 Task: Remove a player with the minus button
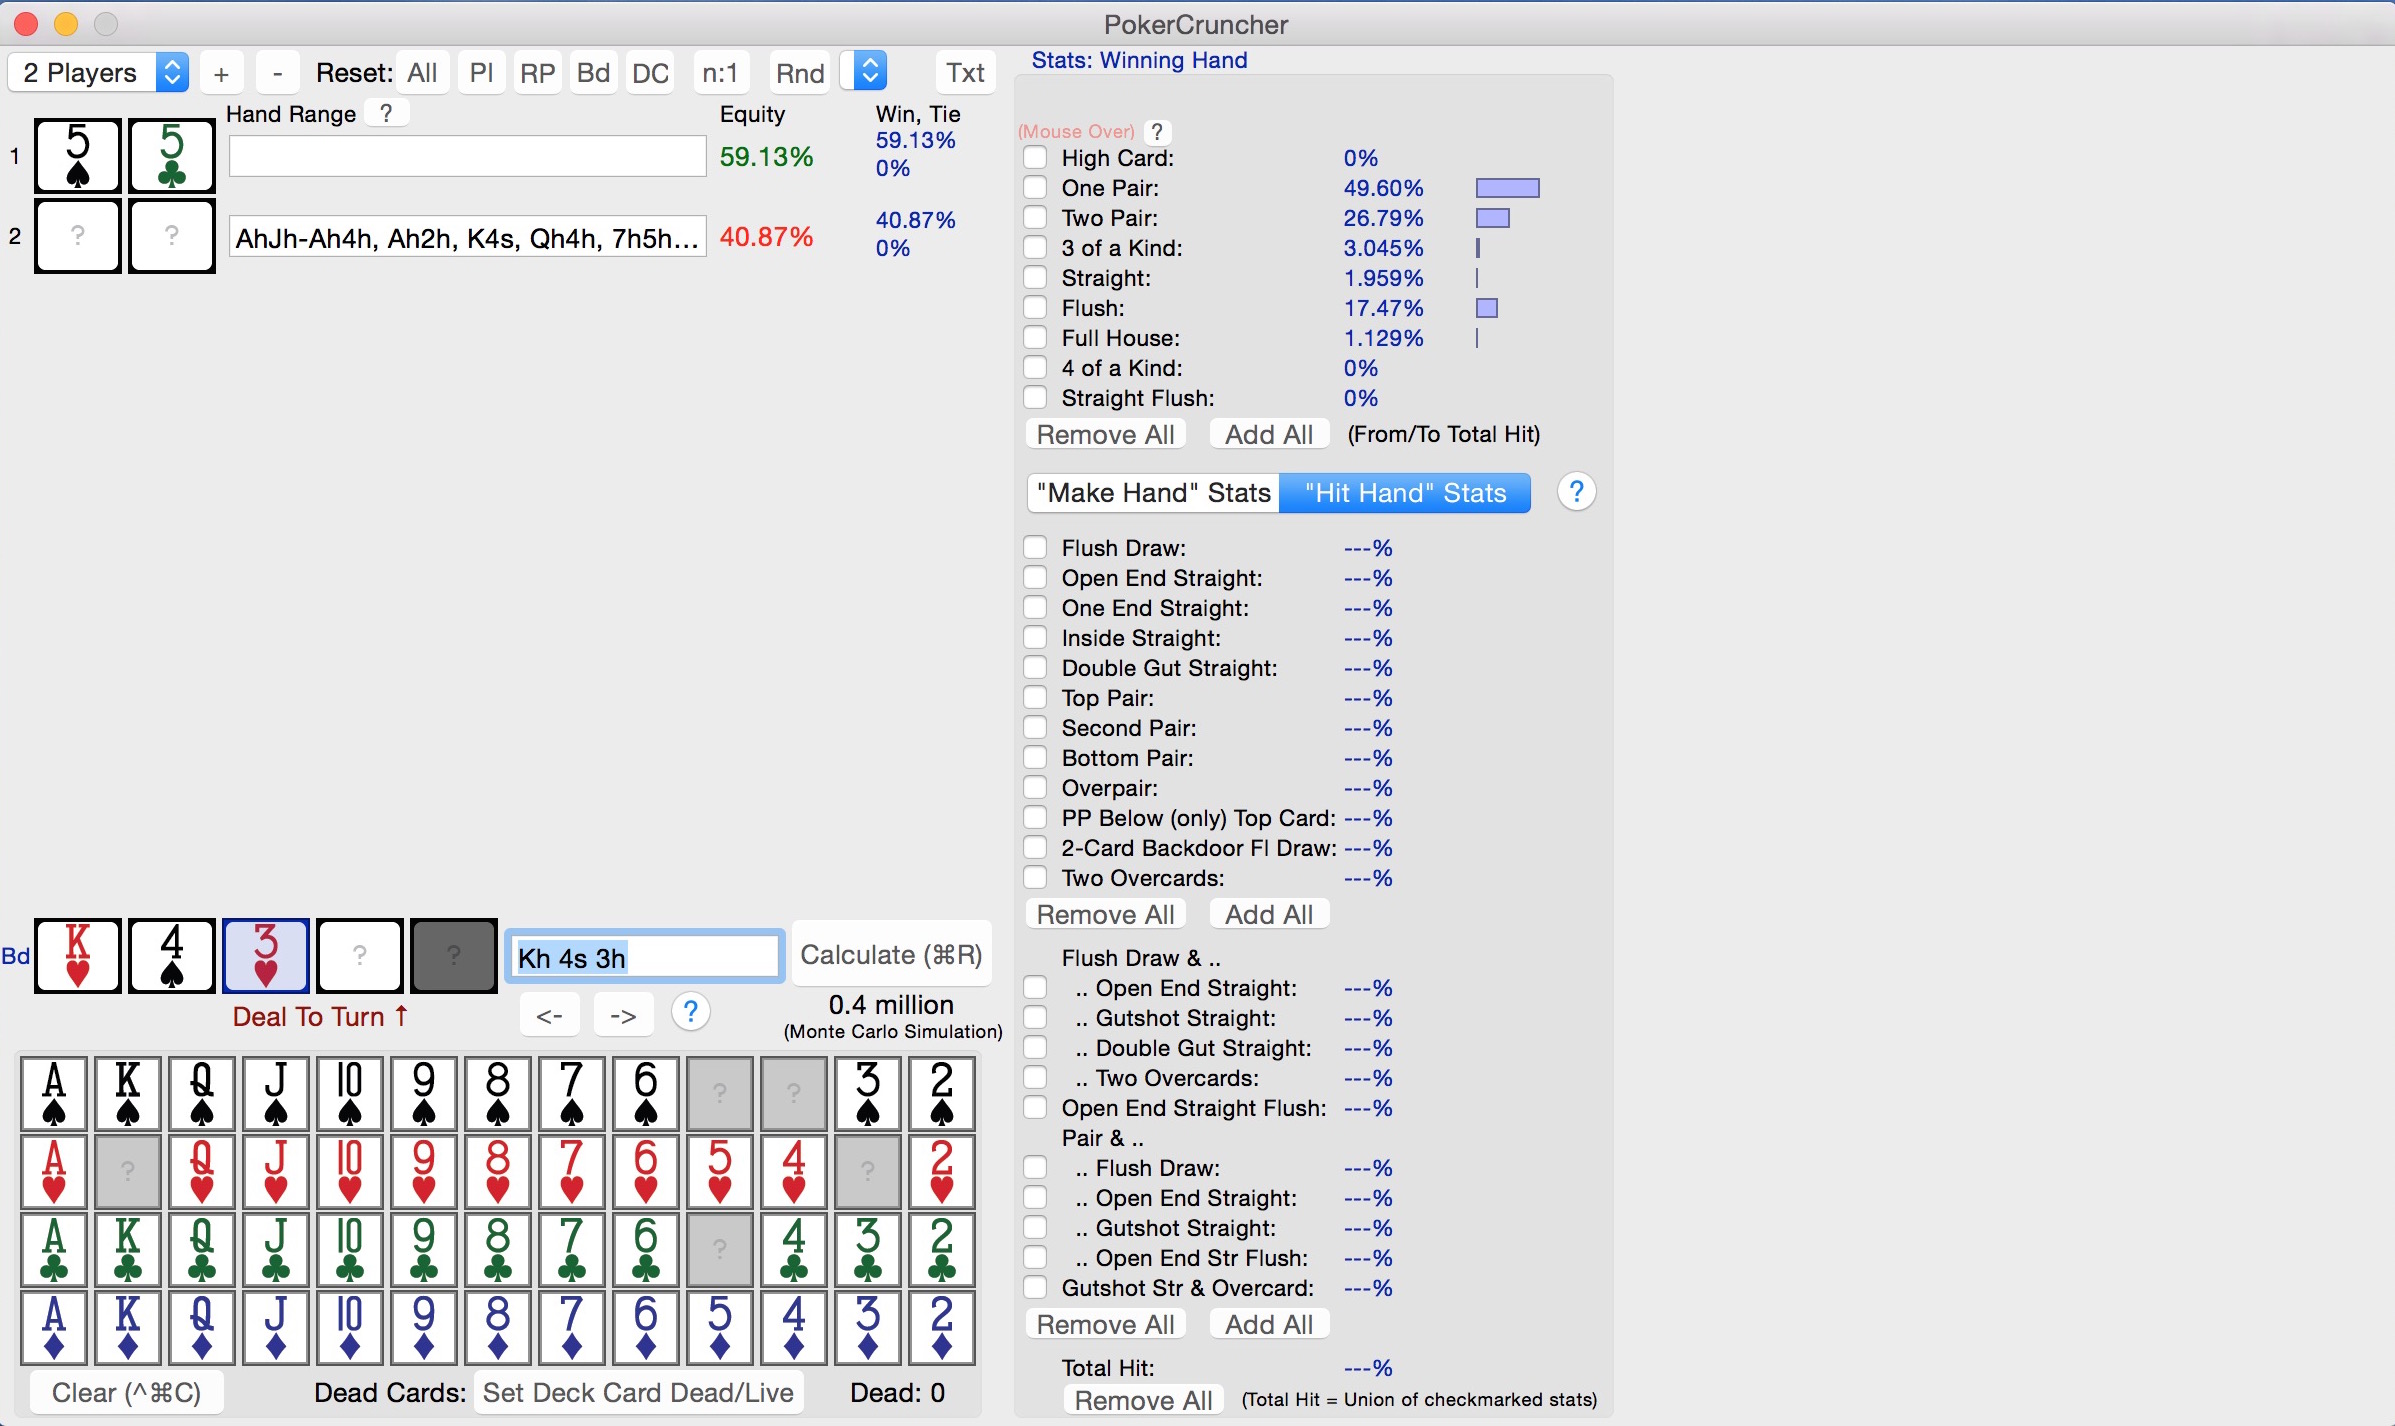(277, 73)
